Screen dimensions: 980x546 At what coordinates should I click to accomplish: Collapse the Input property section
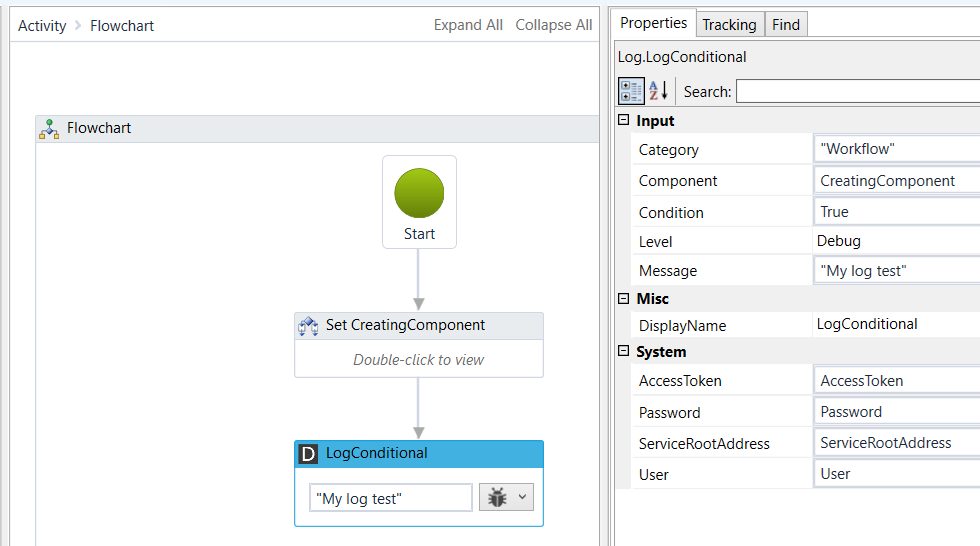(x=624, y=121)
